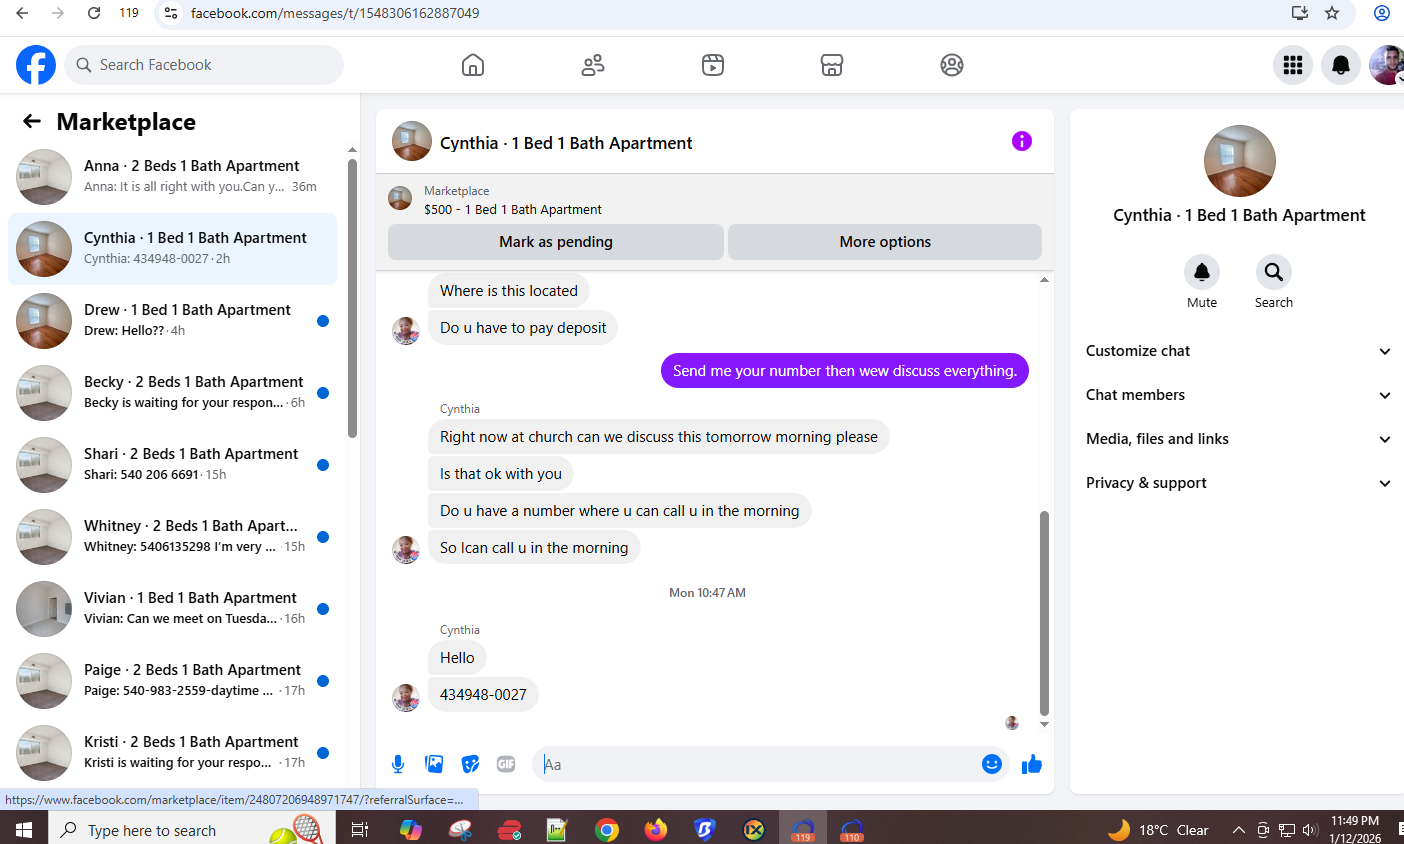Screen dimensions: 1404x844
Task: Open the clock and date in taskbar
Action: (x=1355, y=830)
